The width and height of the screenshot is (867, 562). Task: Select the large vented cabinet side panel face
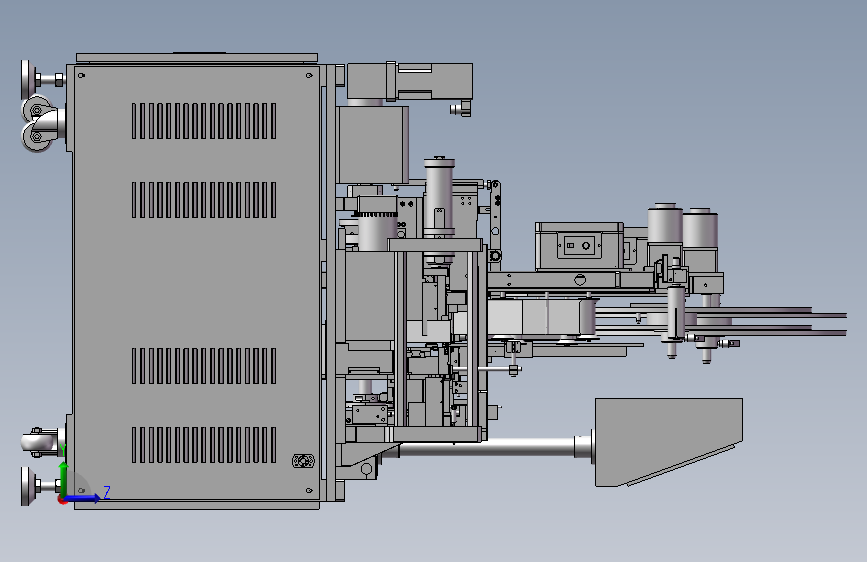[196, 283]
